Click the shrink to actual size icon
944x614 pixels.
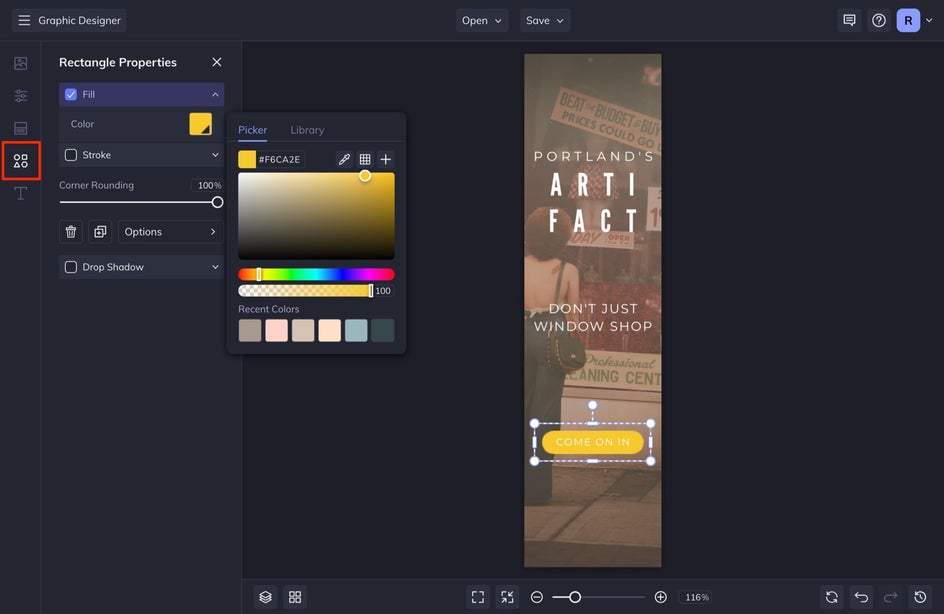(508, 597)
